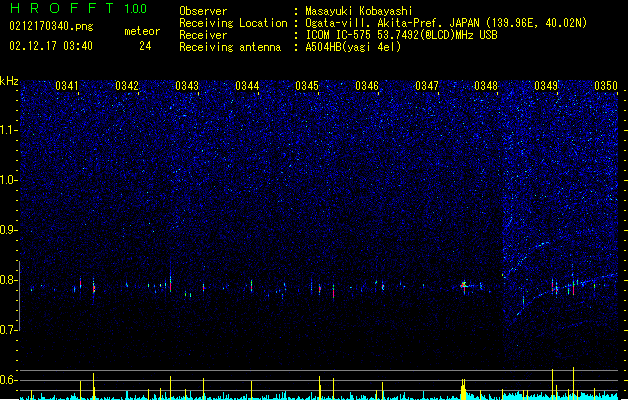Click the 1.0 kHz axis label

pos(8,180)
